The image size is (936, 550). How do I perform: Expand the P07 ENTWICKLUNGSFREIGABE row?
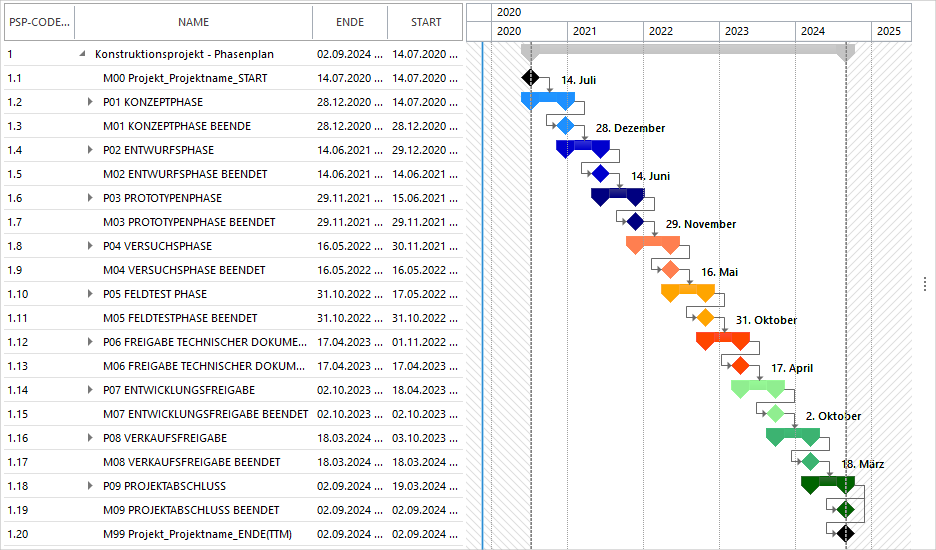coord(90,390)
